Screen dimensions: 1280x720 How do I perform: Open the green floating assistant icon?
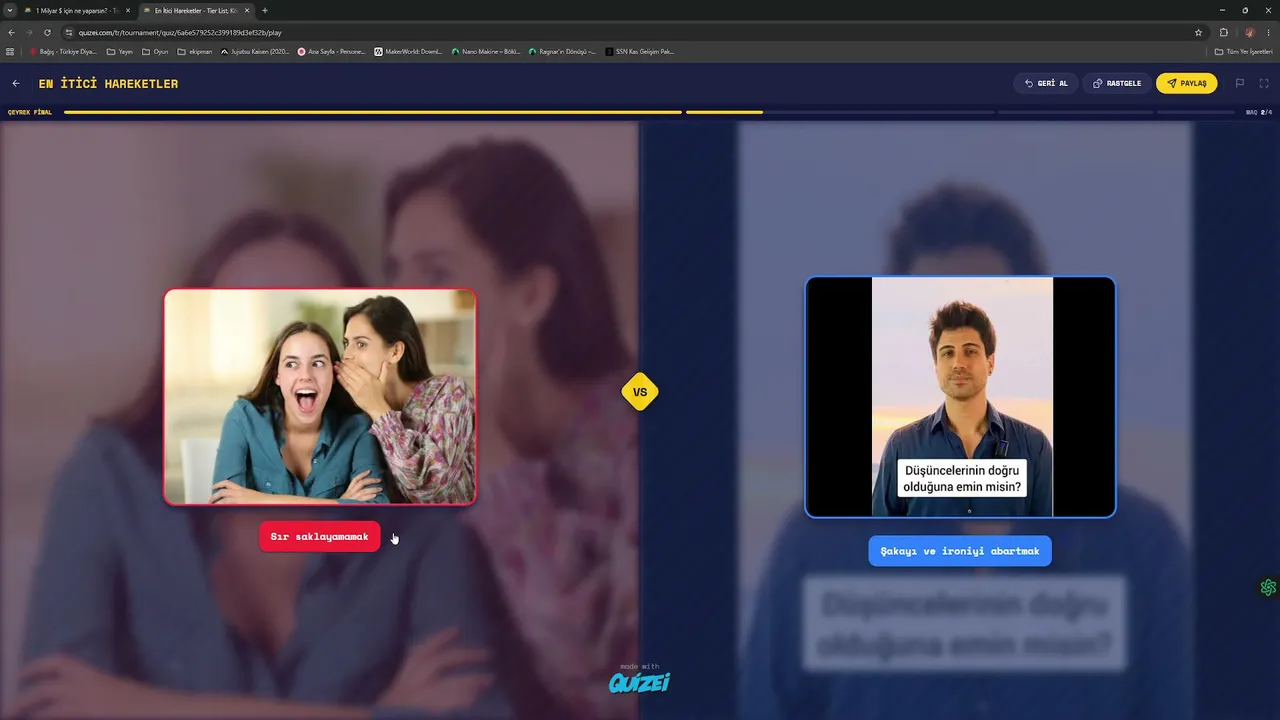pos(1268,588)
